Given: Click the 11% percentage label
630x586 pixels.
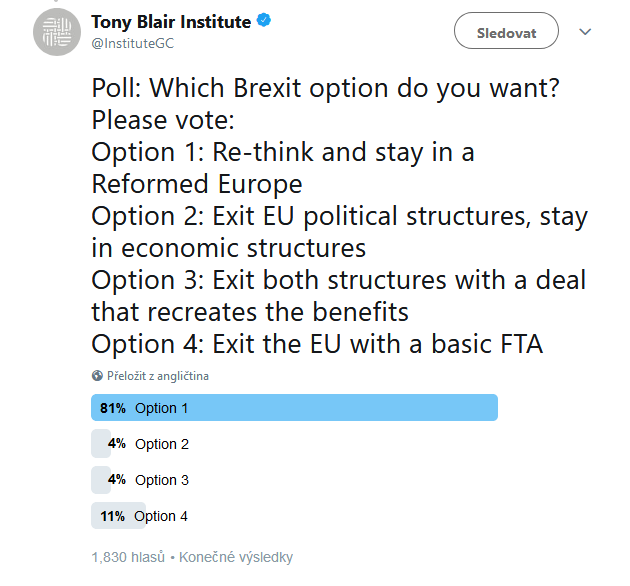Looking at the screenshot, I should (112, 516).
